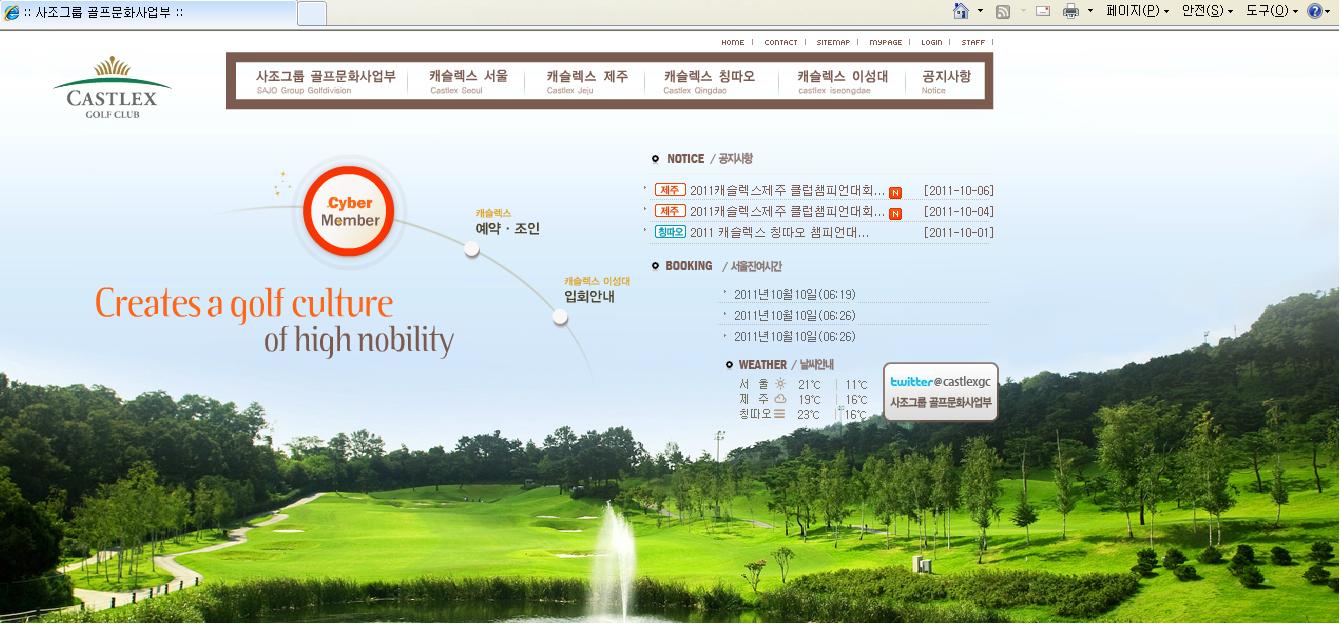
Task: Open the 안전(S) toolbar menu
Action: [x=1207, y=11]
